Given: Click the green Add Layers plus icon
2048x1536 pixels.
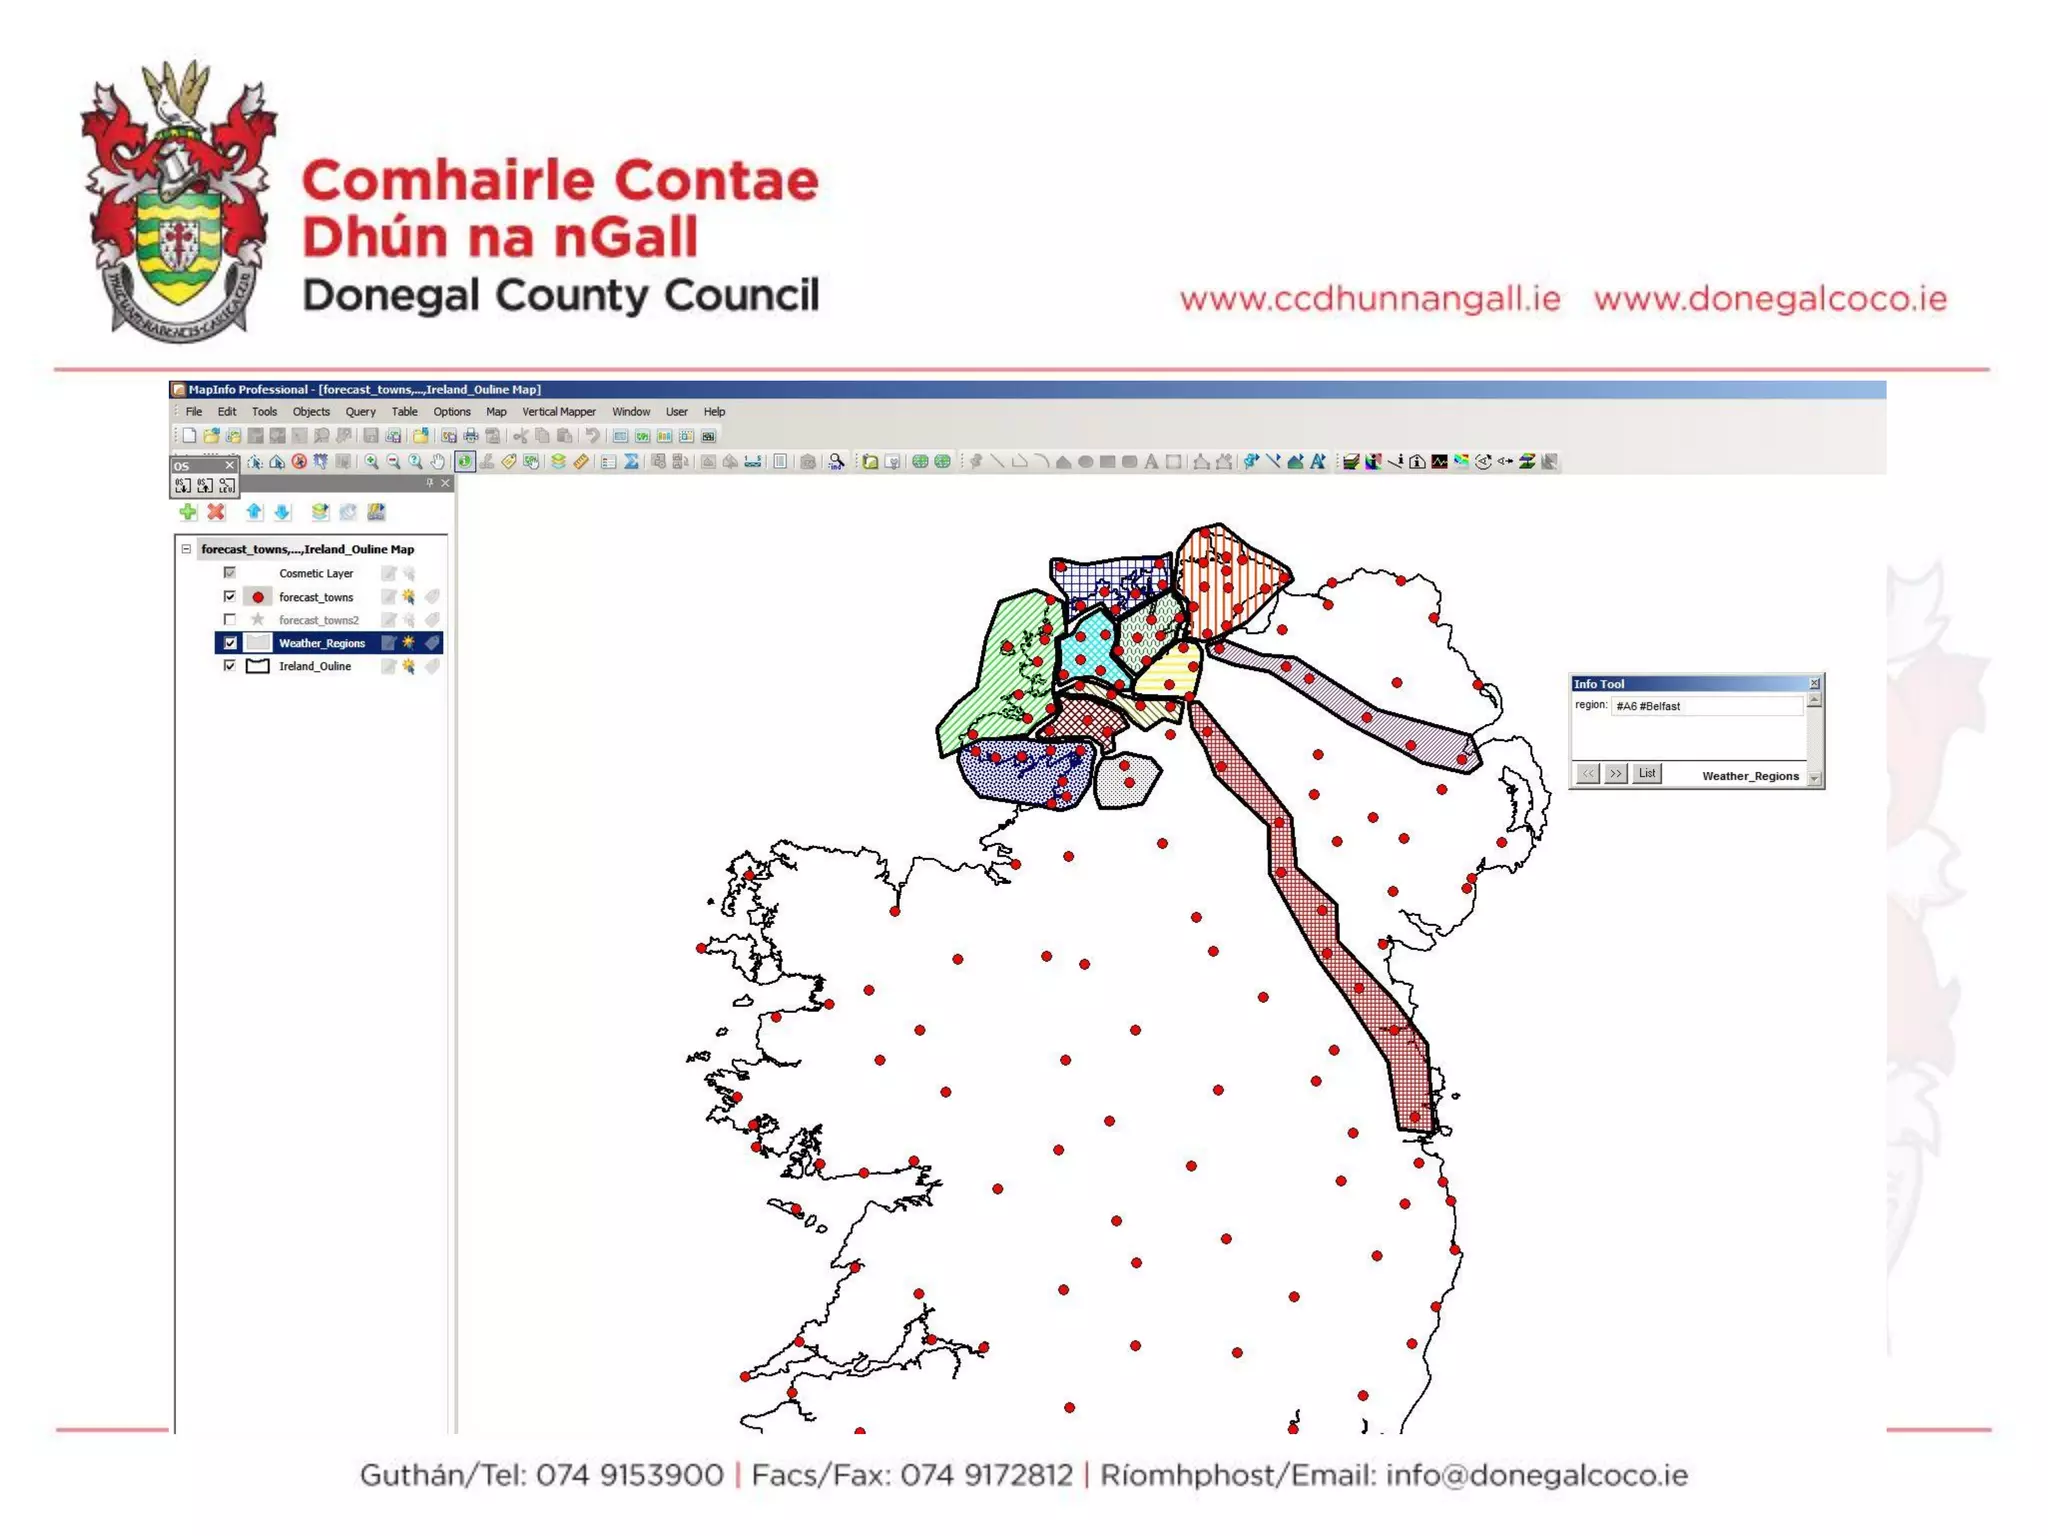Looking at the screenshot, I should tap(188, 512).
